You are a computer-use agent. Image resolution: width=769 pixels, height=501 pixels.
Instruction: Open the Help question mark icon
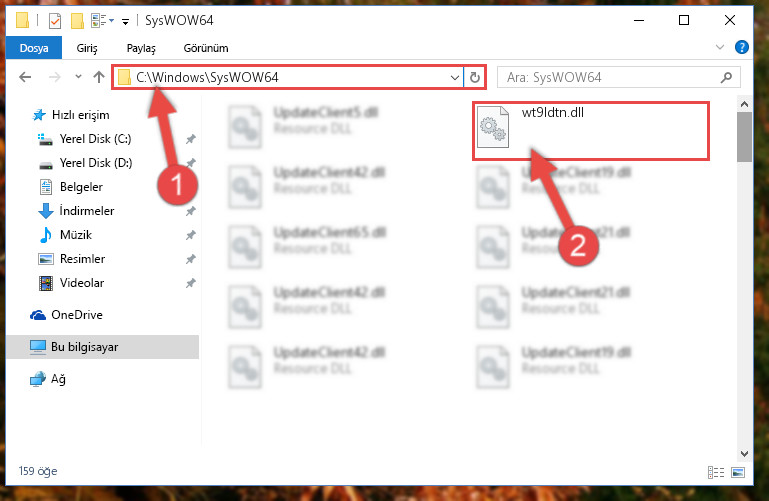742,47
